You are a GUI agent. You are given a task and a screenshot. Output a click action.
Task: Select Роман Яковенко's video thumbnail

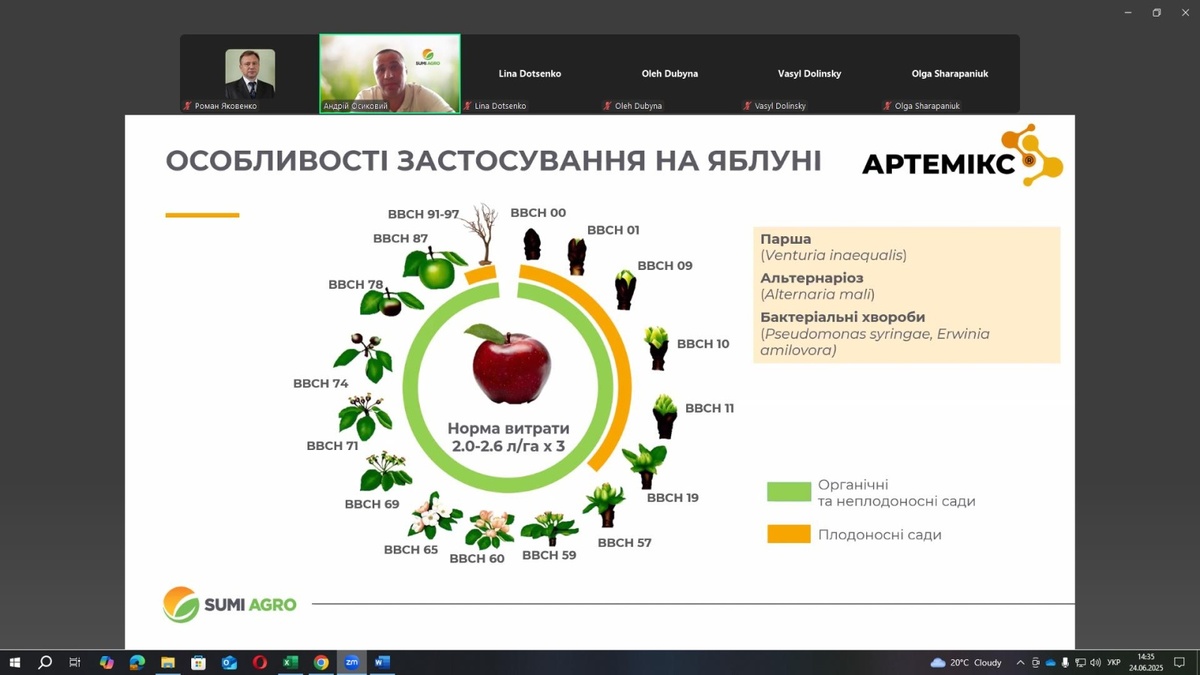coord(250,74)
